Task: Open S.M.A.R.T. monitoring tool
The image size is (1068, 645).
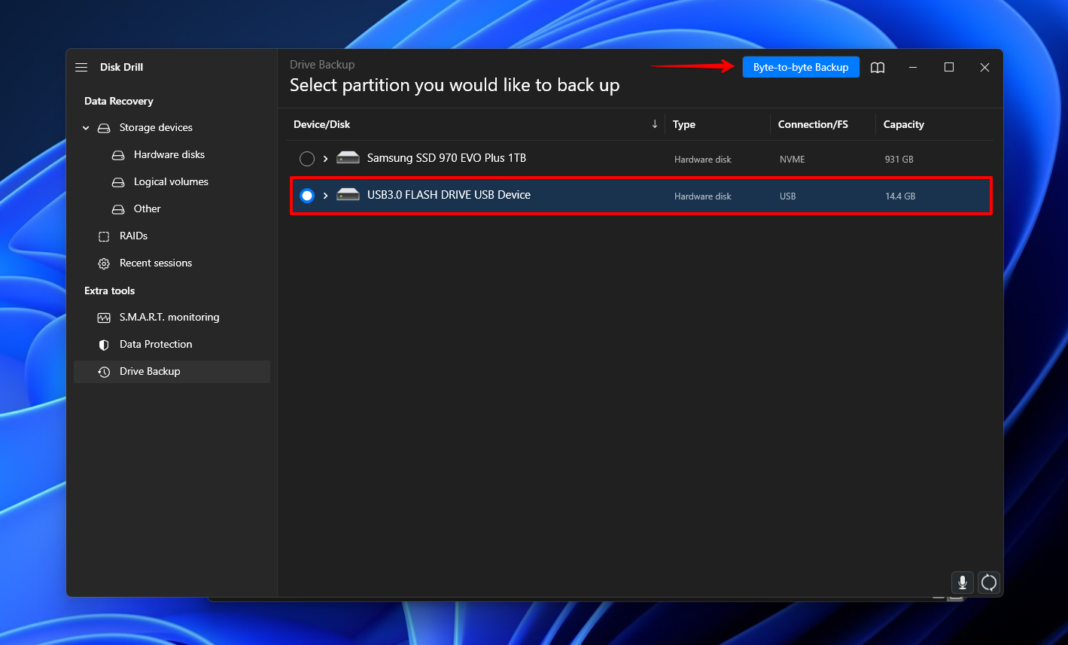Action: click(169, 317)
